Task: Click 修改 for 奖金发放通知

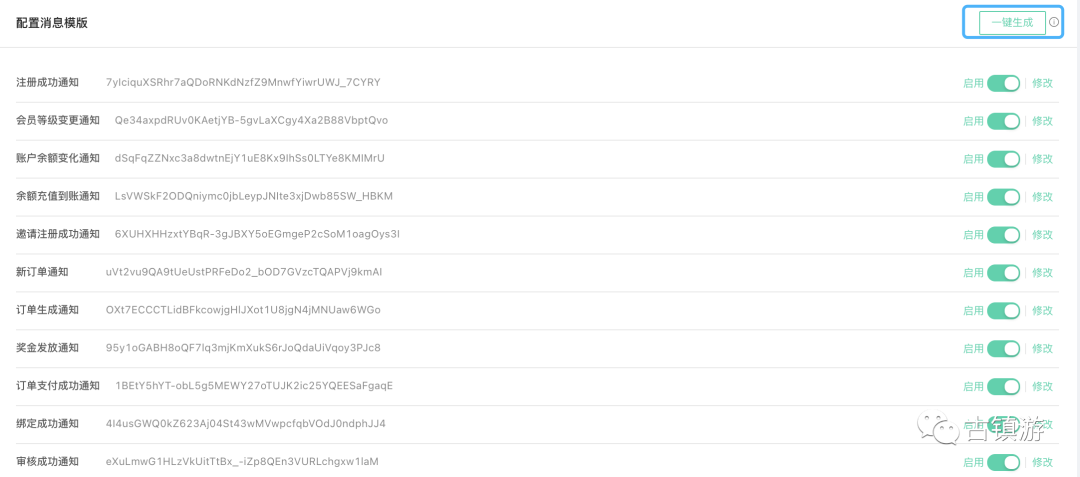Action: pos(1042,348)
